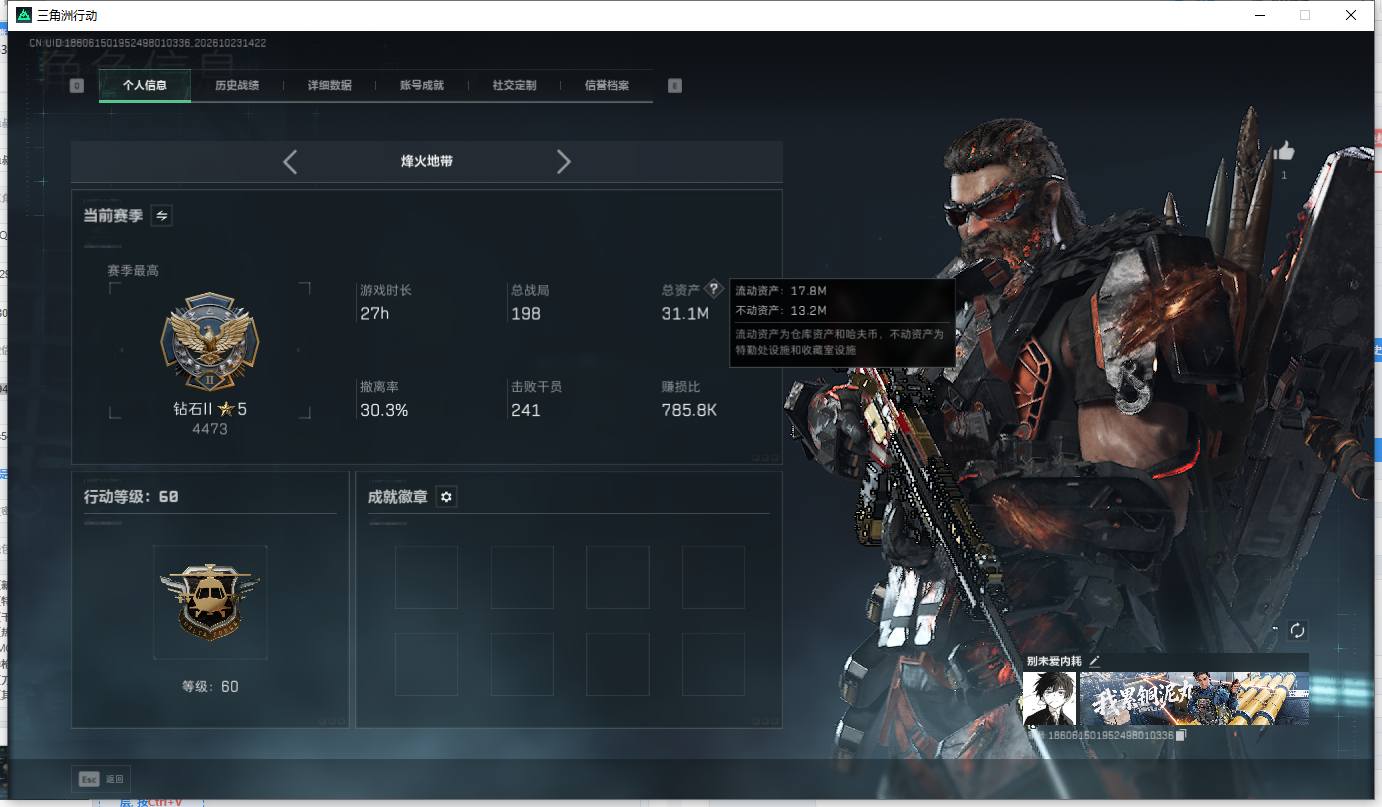Click the 行动等级: 60 heading
Viewport: 1382px width, 807px height.
pos(131,497)
